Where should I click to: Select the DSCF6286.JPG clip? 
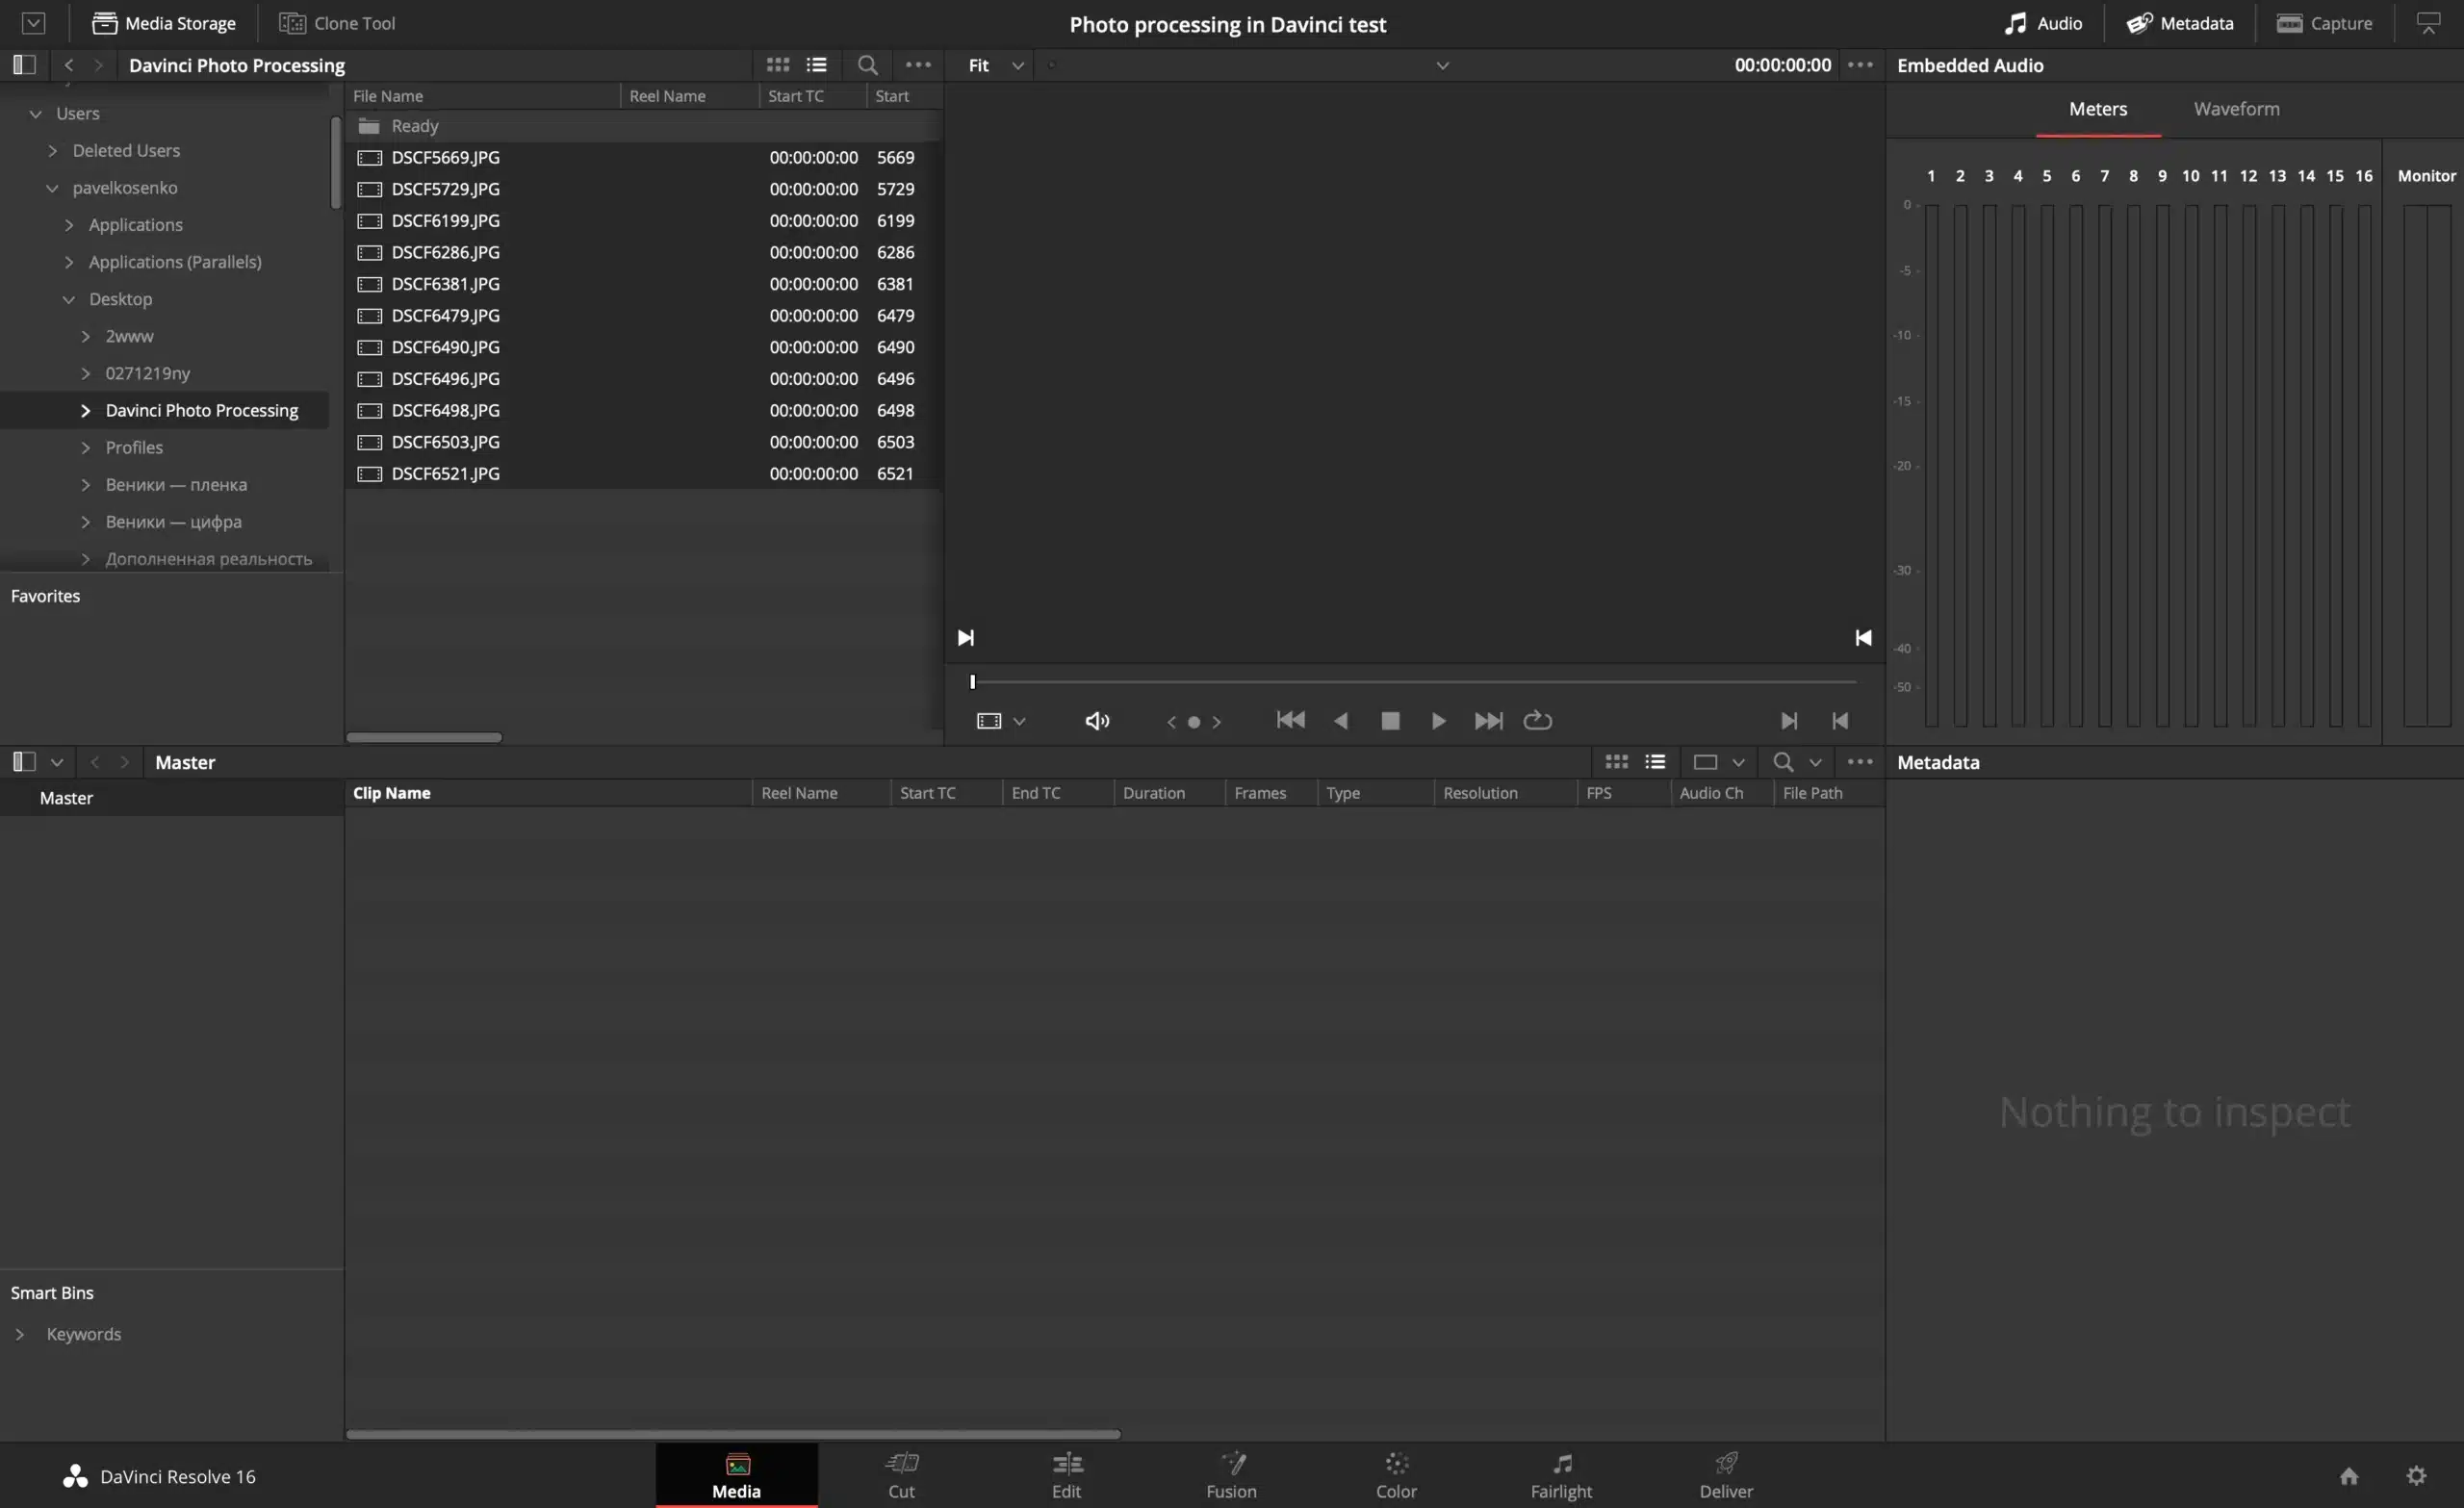[x=444, y=252]
